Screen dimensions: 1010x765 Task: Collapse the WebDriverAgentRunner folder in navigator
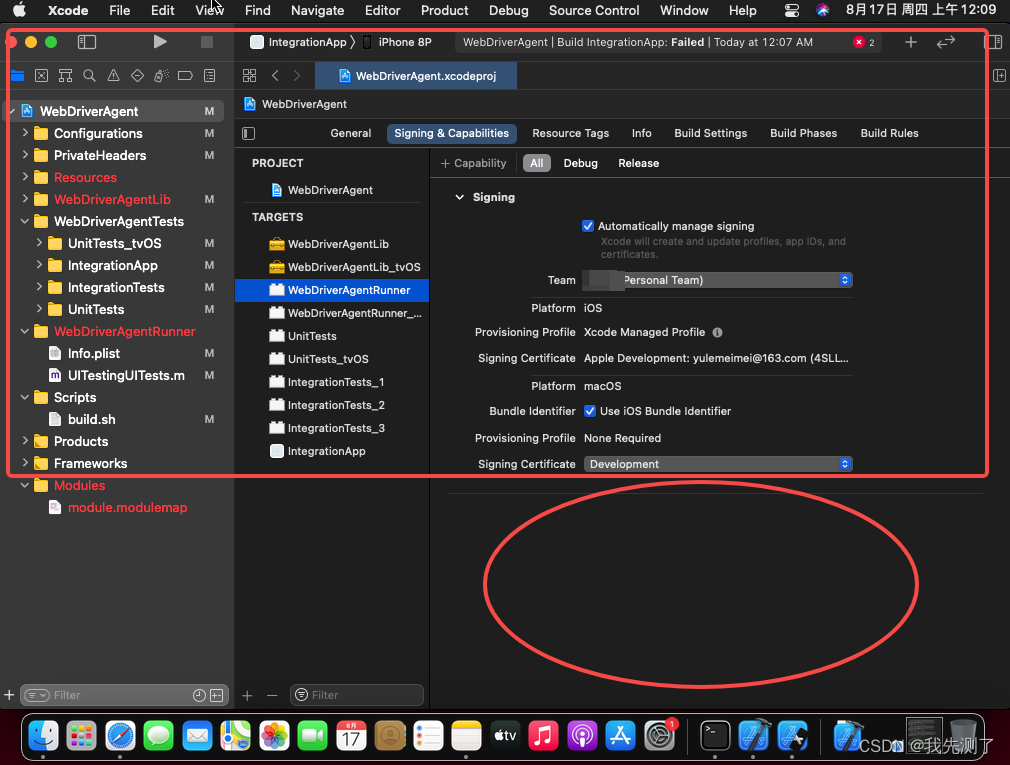[x=24, y=331]
